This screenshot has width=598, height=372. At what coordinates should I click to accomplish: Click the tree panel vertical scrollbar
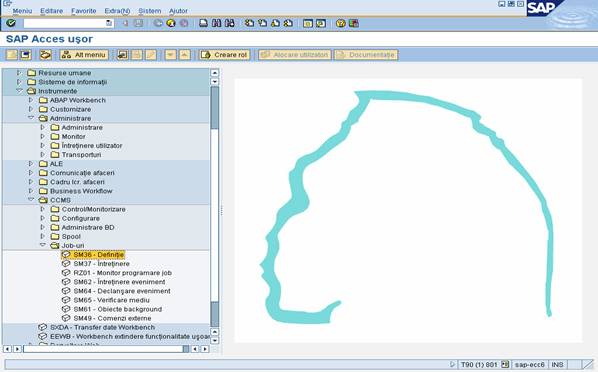(x=215, y=206)
